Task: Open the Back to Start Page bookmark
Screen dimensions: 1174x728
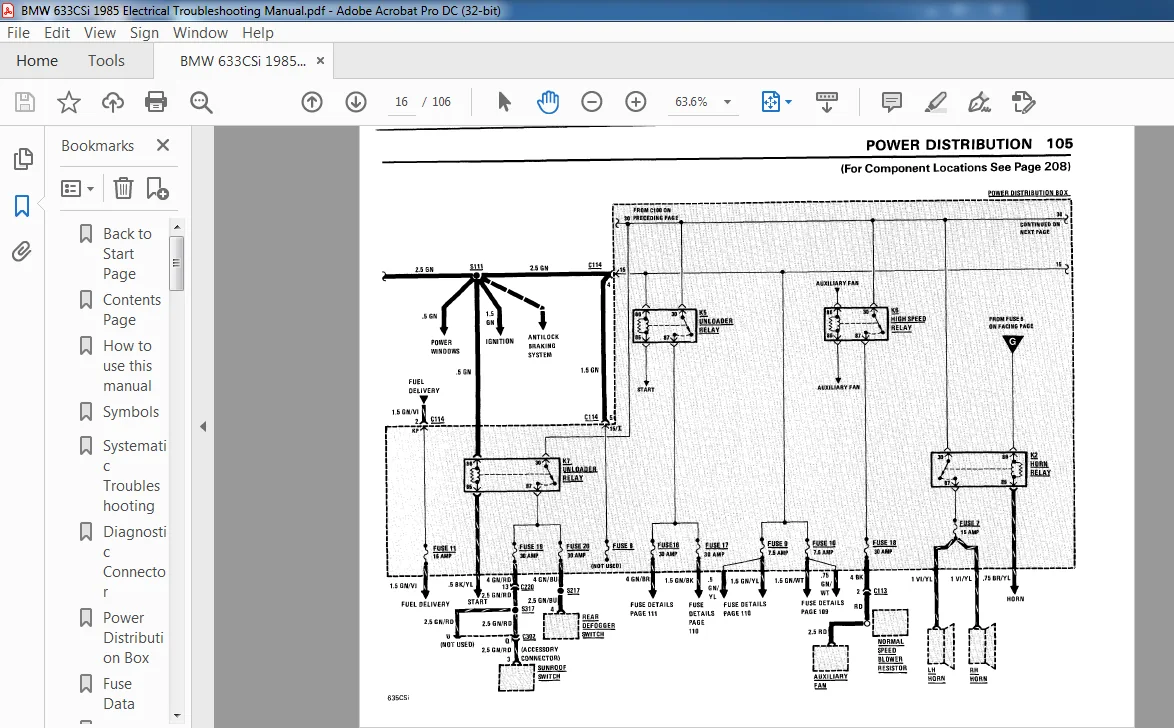Action: point(127,254)
